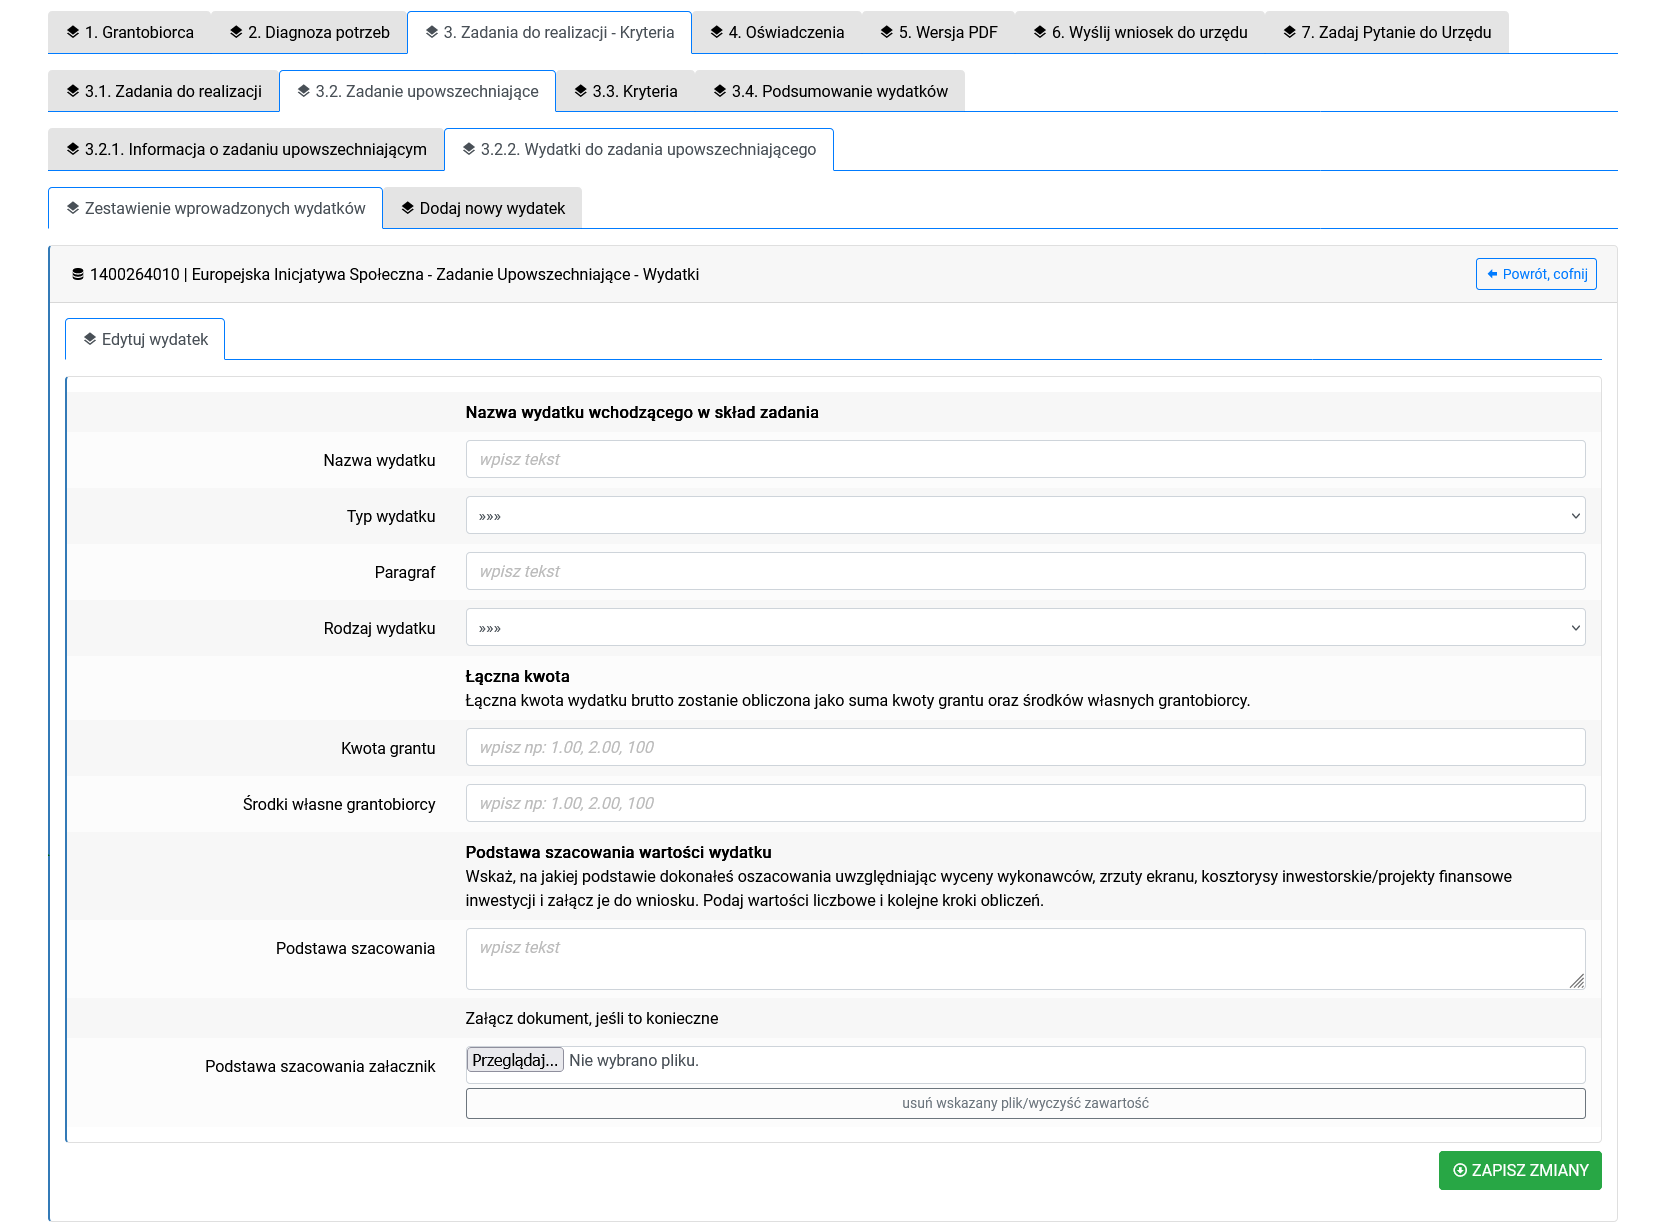
Task: Go to '3.2.1. Informacja o zadaniu upowszechniającym'
Action: pyautogui.click(x=246, y=149)
